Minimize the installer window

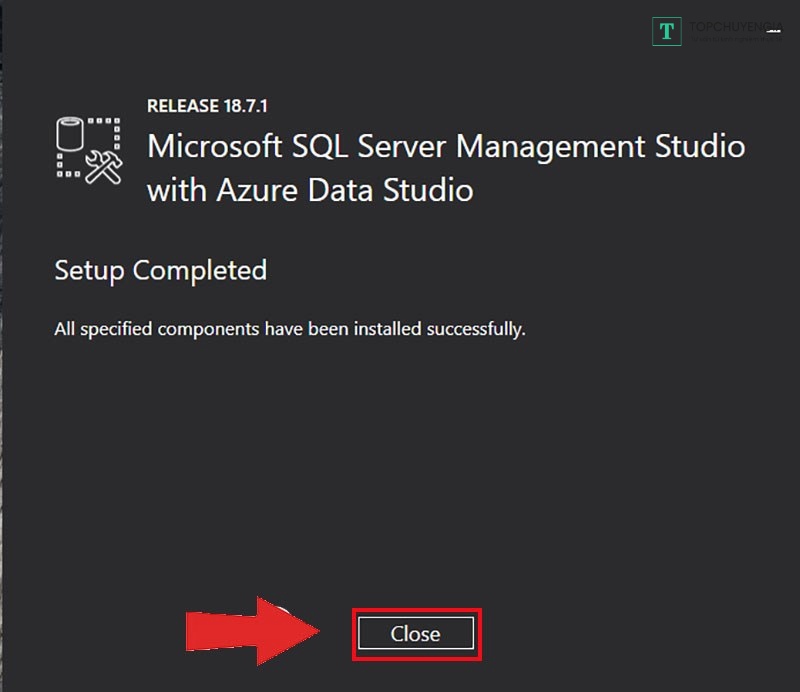coord(773,33)
